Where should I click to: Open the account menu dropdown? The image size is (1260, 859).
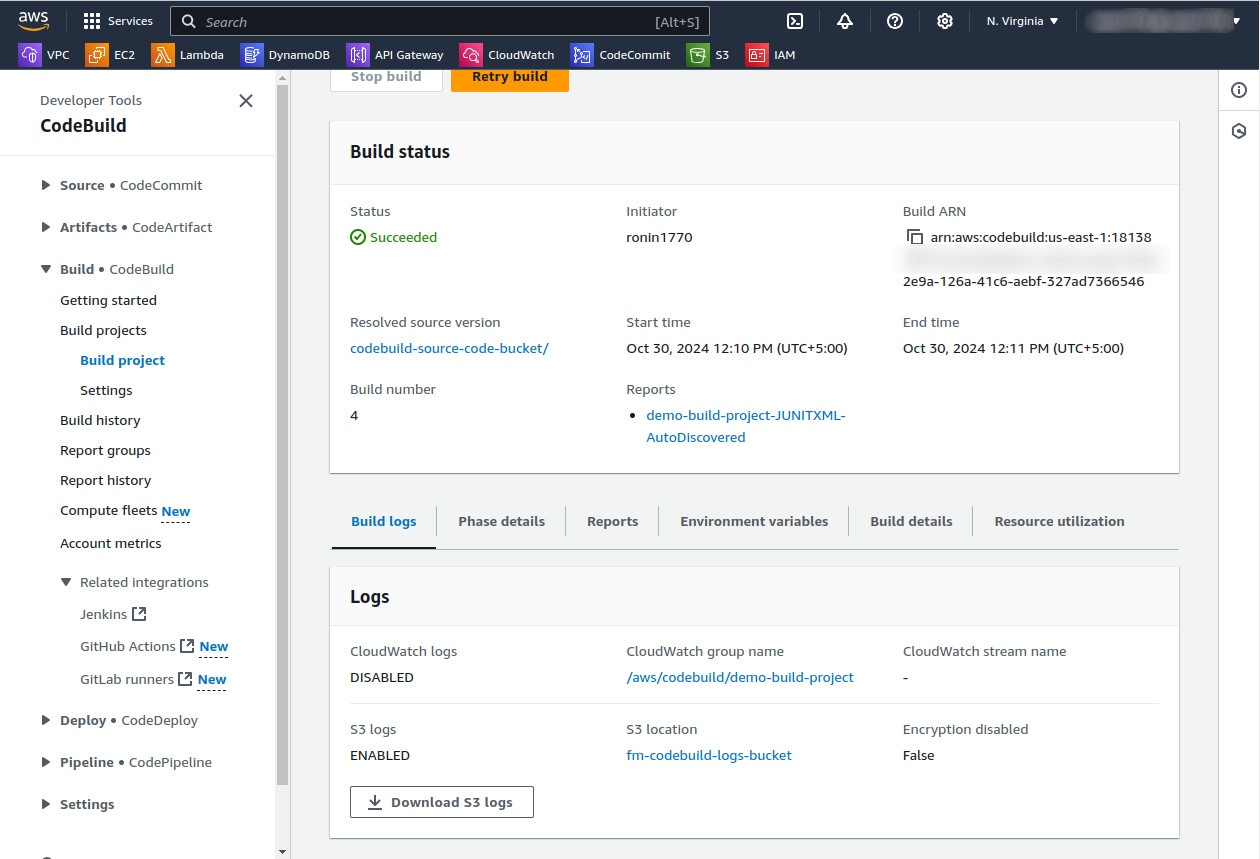coord(1164,21)
